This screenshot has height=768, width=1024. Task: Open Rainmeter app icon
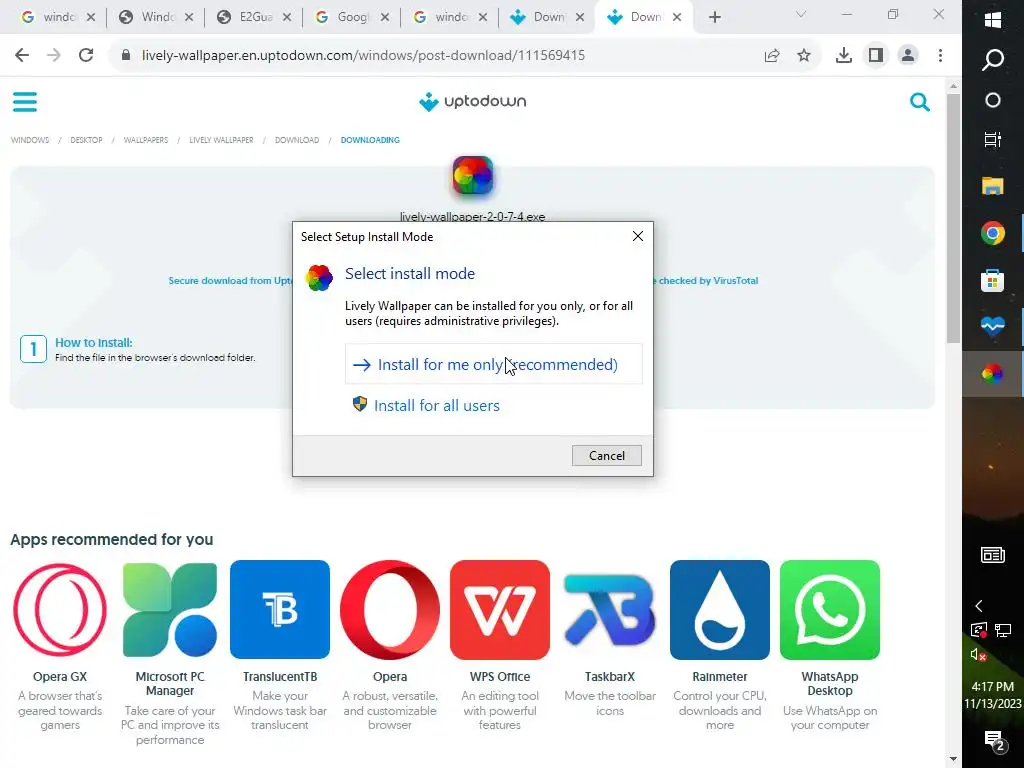(720, 609)
